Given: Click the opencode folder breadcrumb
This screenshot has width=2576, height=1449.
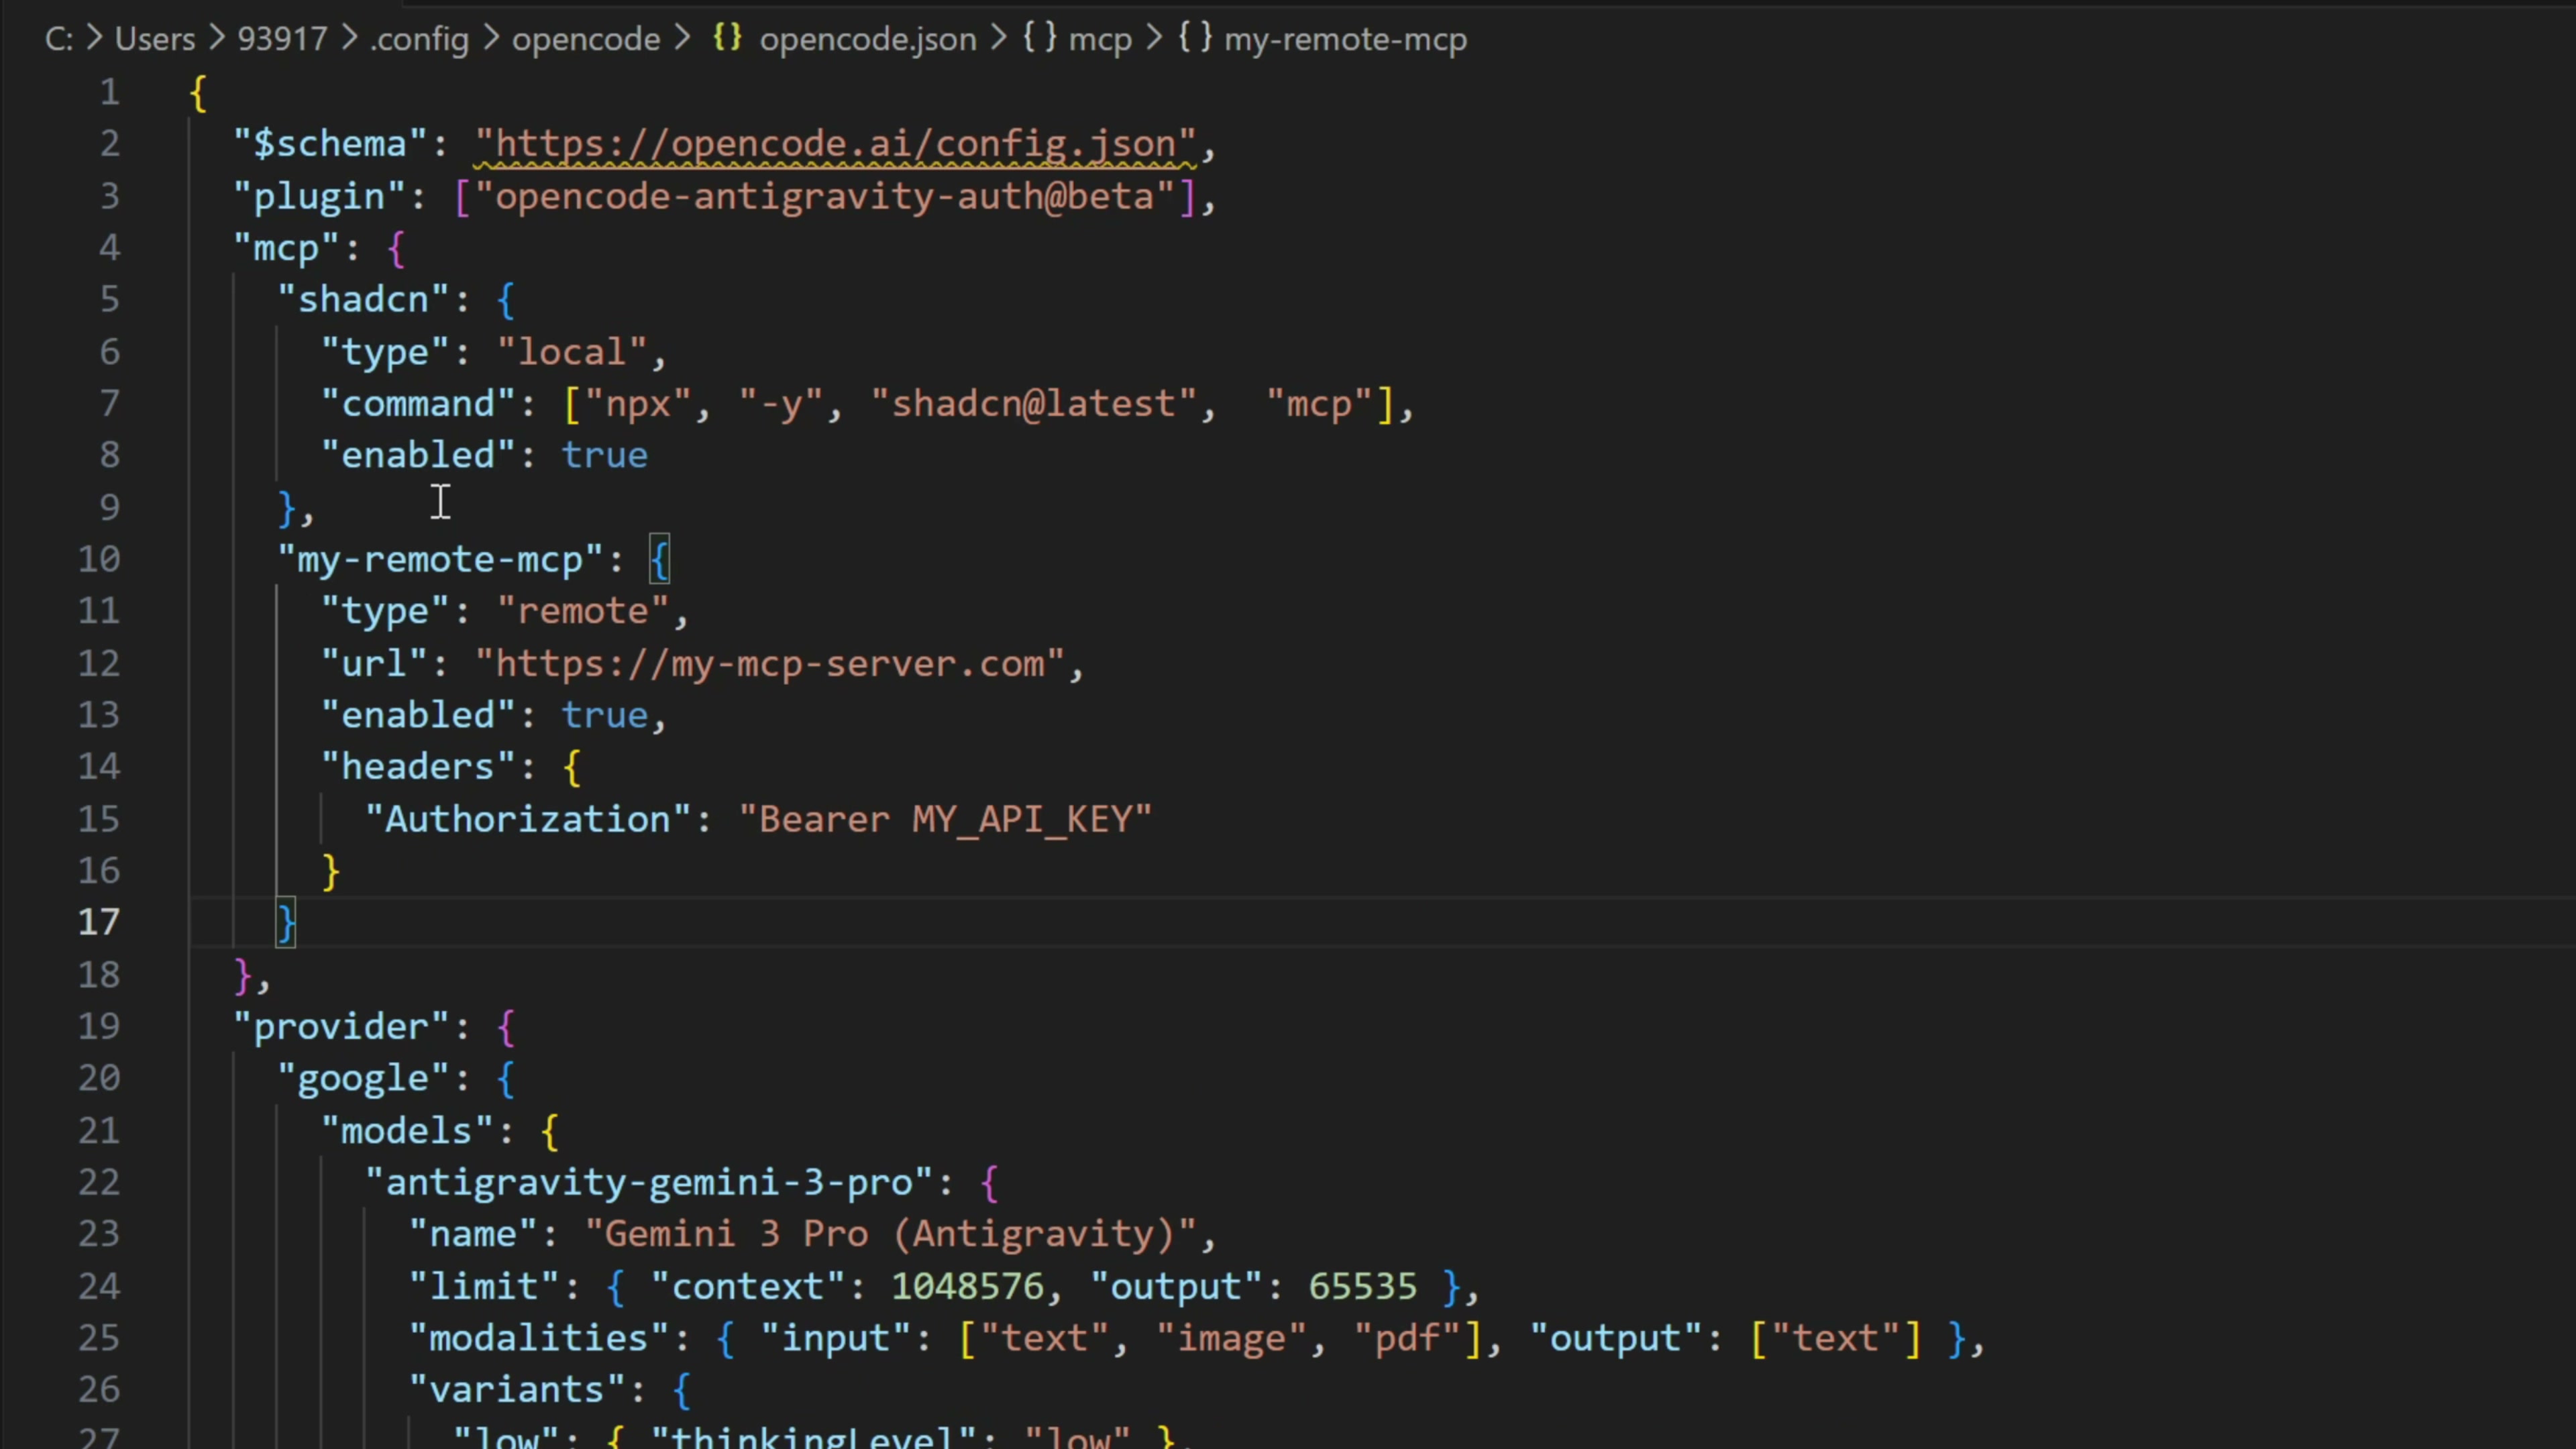Looking at the screenshot, I should [x=586, y=40].
